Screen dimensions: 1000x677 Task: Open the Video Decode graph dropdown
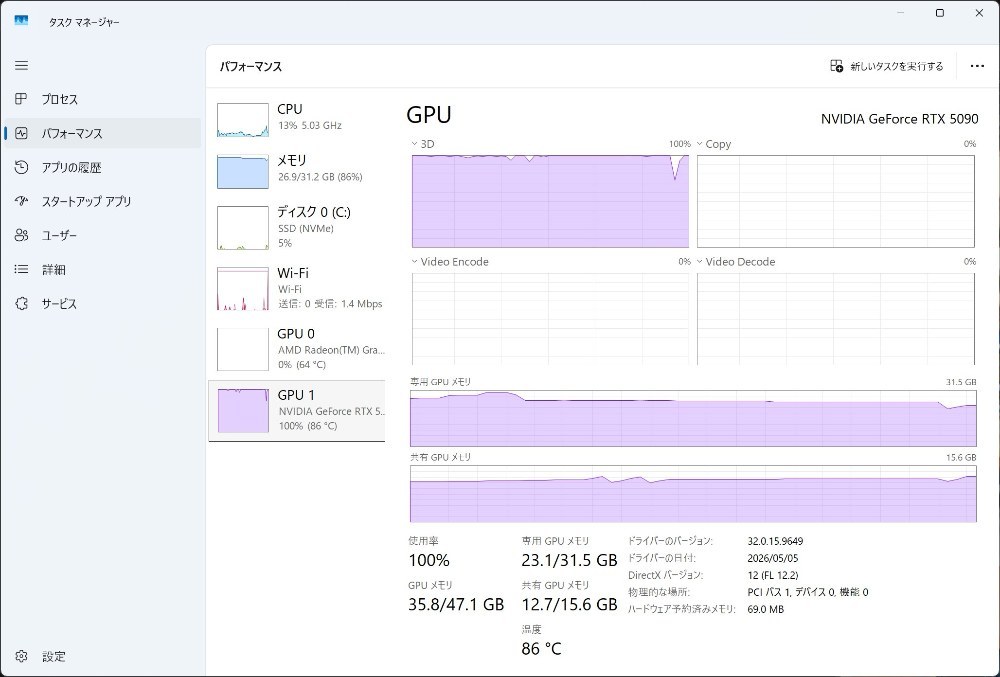pyautogui.click(x=700, y=261)
